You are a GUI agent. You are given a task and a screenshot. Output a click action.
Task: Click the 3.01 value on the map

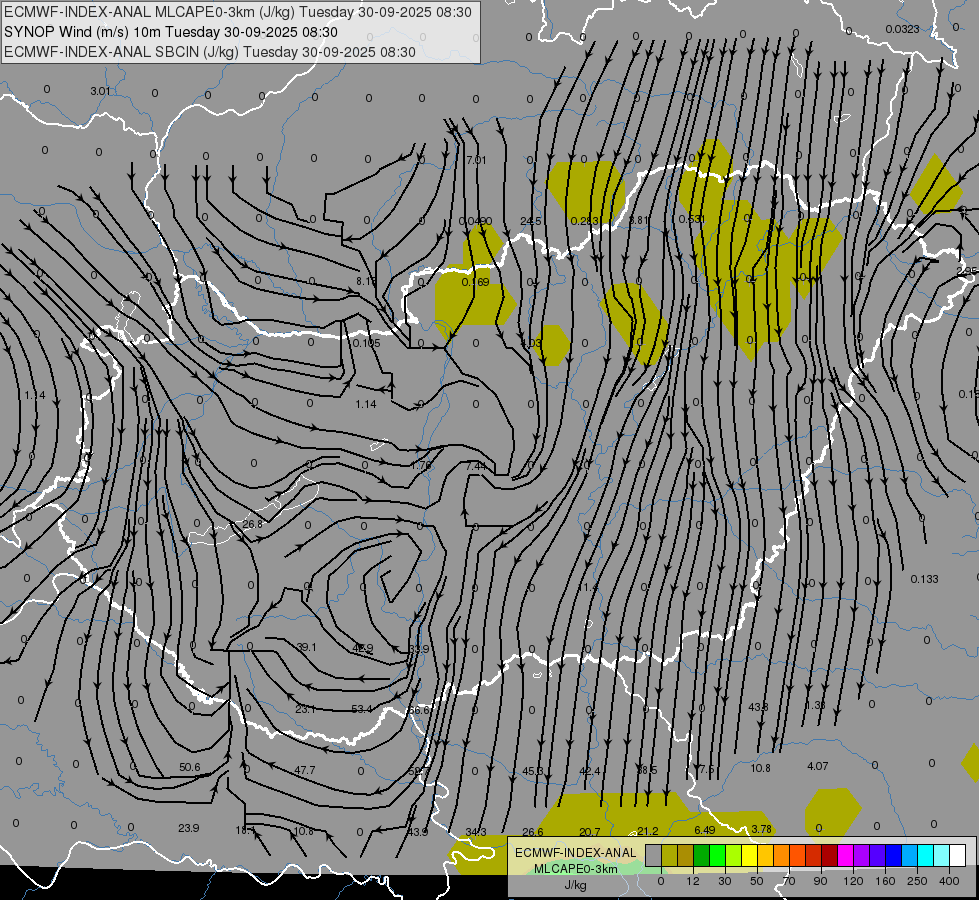click(101, 91)
